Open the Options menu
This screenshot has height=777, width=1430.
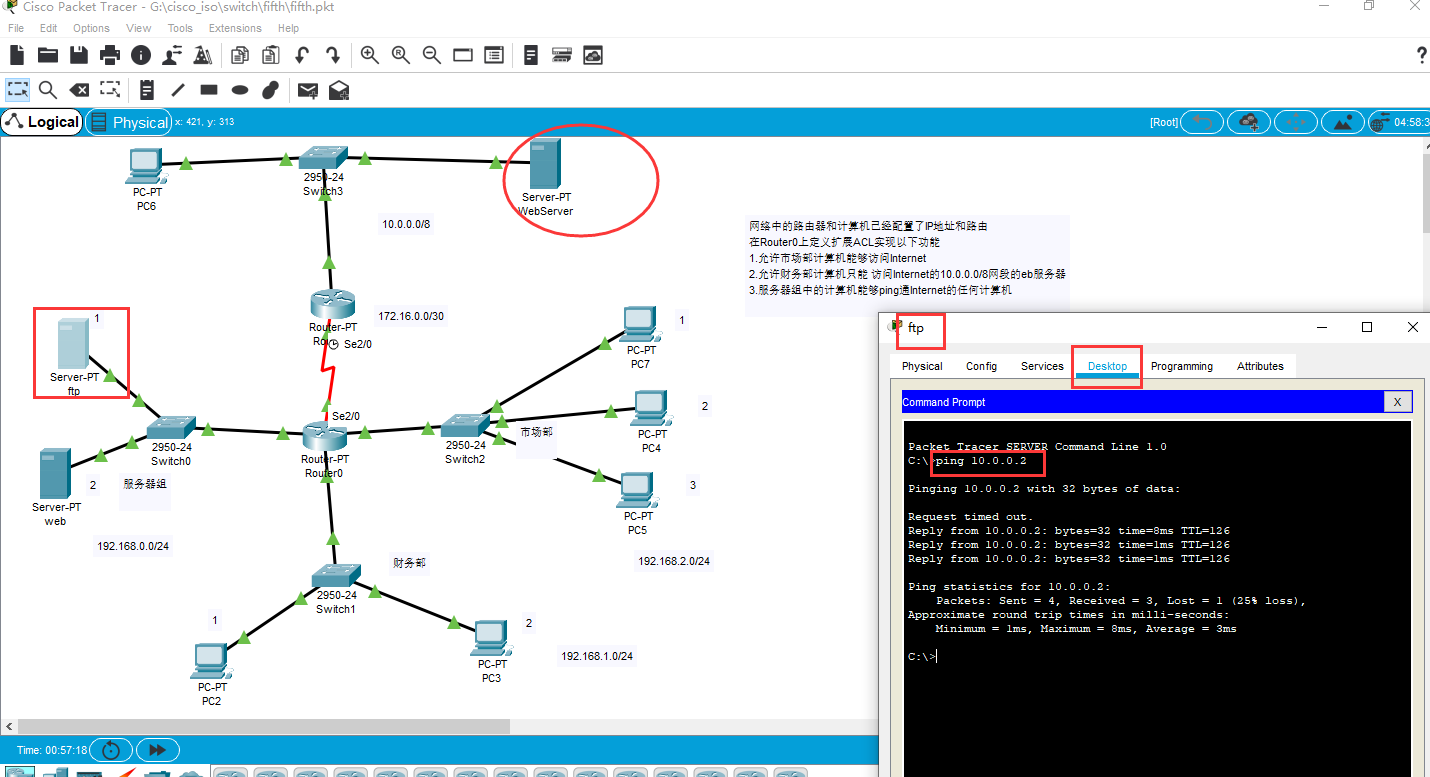91,28
